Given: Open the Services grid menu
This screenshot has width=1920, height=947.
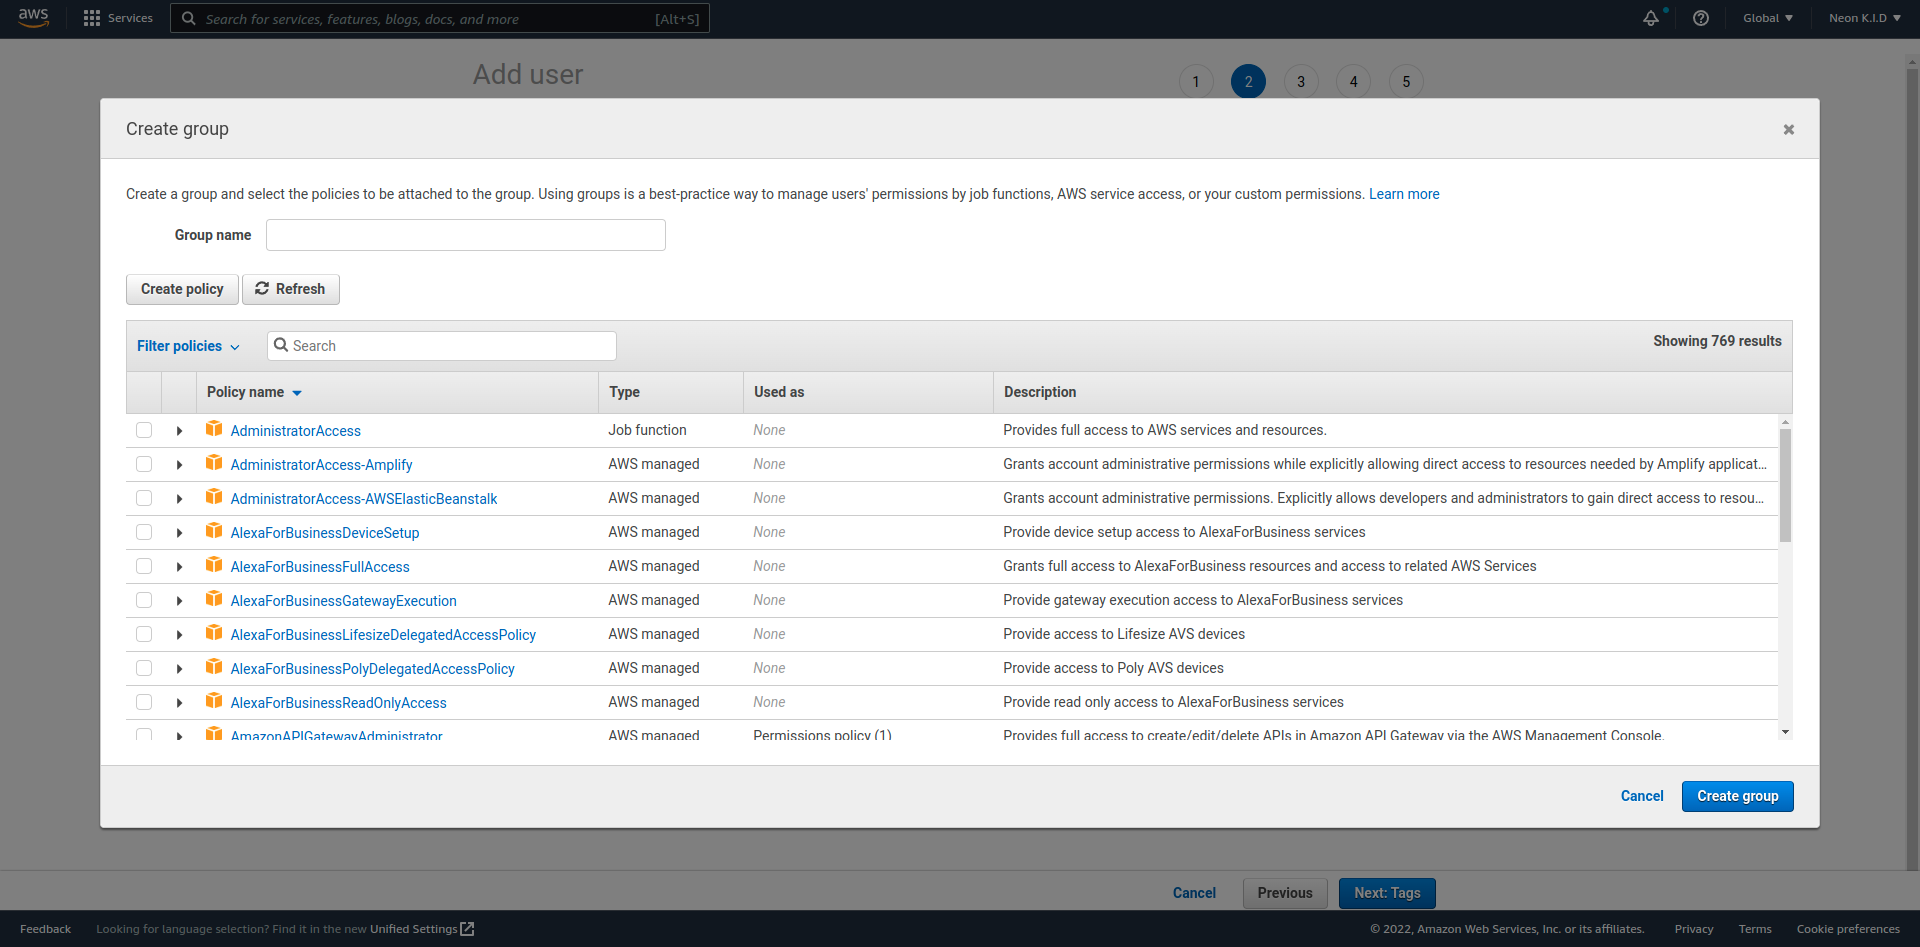Looking at the screenshot, I should click(118, 18).
